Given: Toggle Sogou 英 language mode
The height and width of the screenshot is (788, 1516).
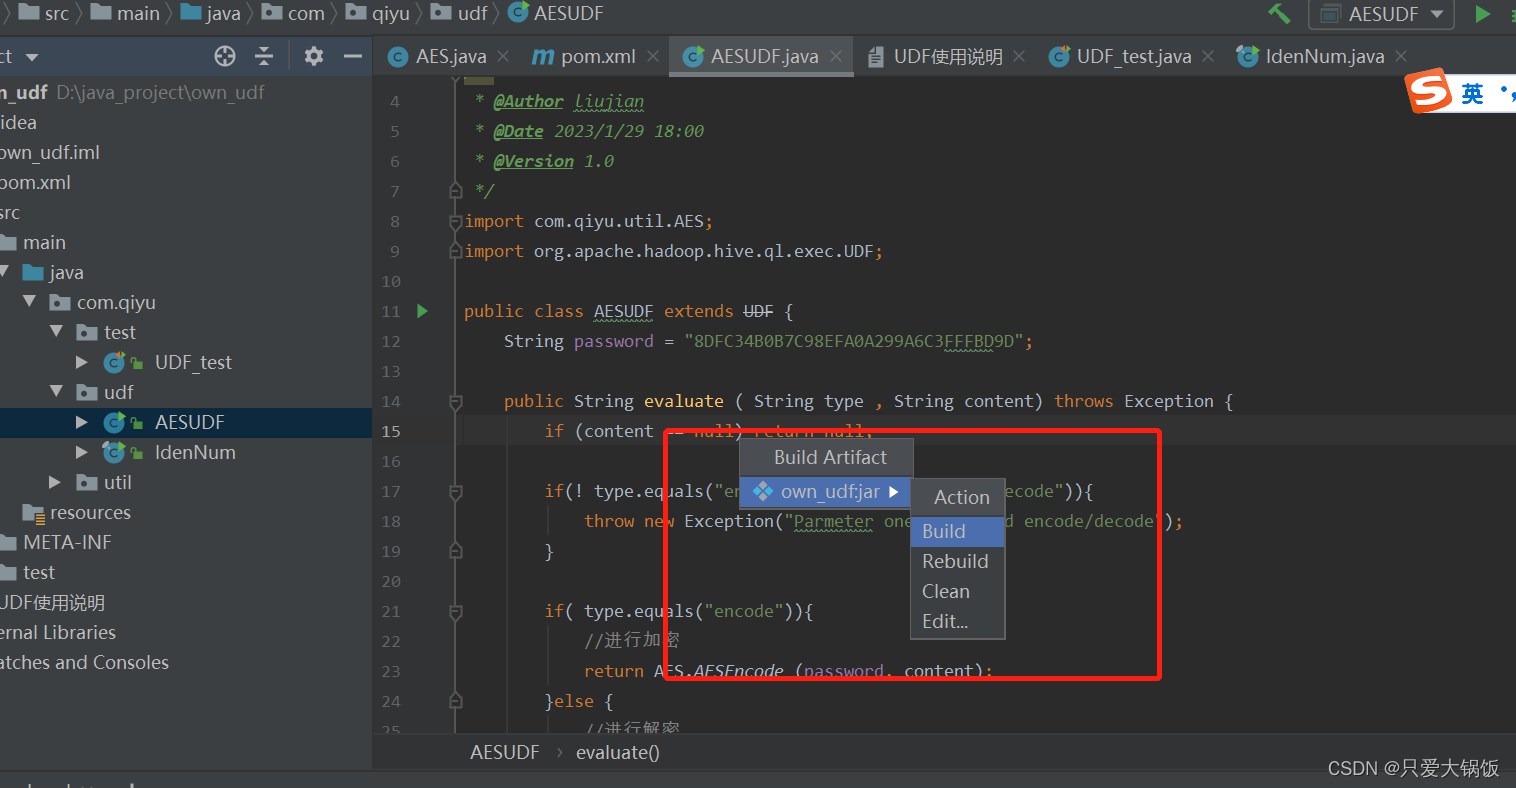Looking at the screenshot, I should point(1472,93).
